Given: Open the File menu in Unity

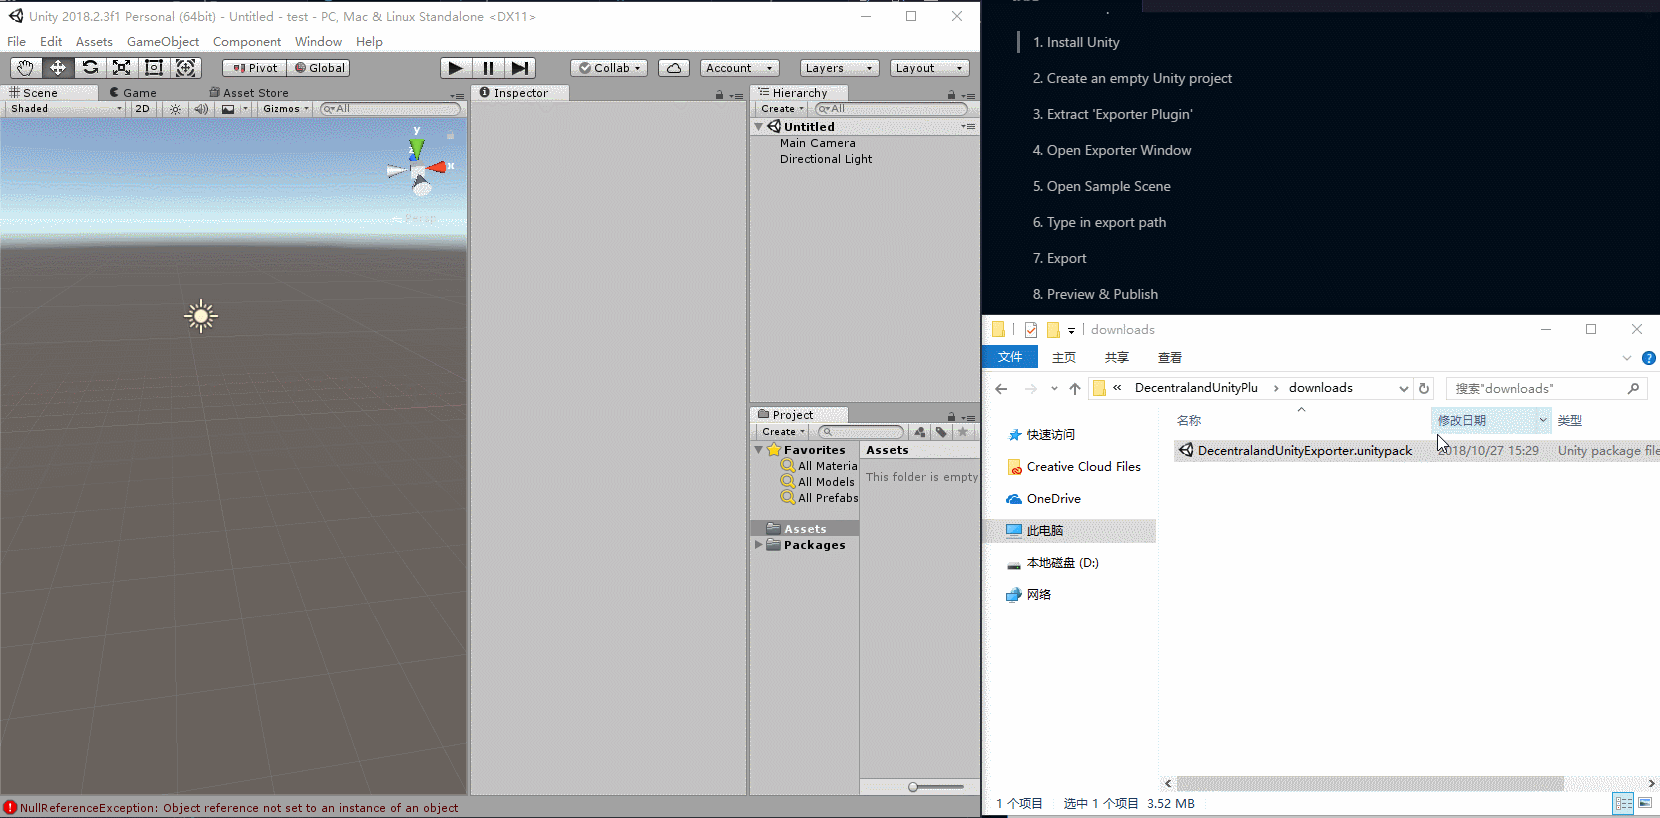Looking at the screenshot, I should tap(17, 42).
